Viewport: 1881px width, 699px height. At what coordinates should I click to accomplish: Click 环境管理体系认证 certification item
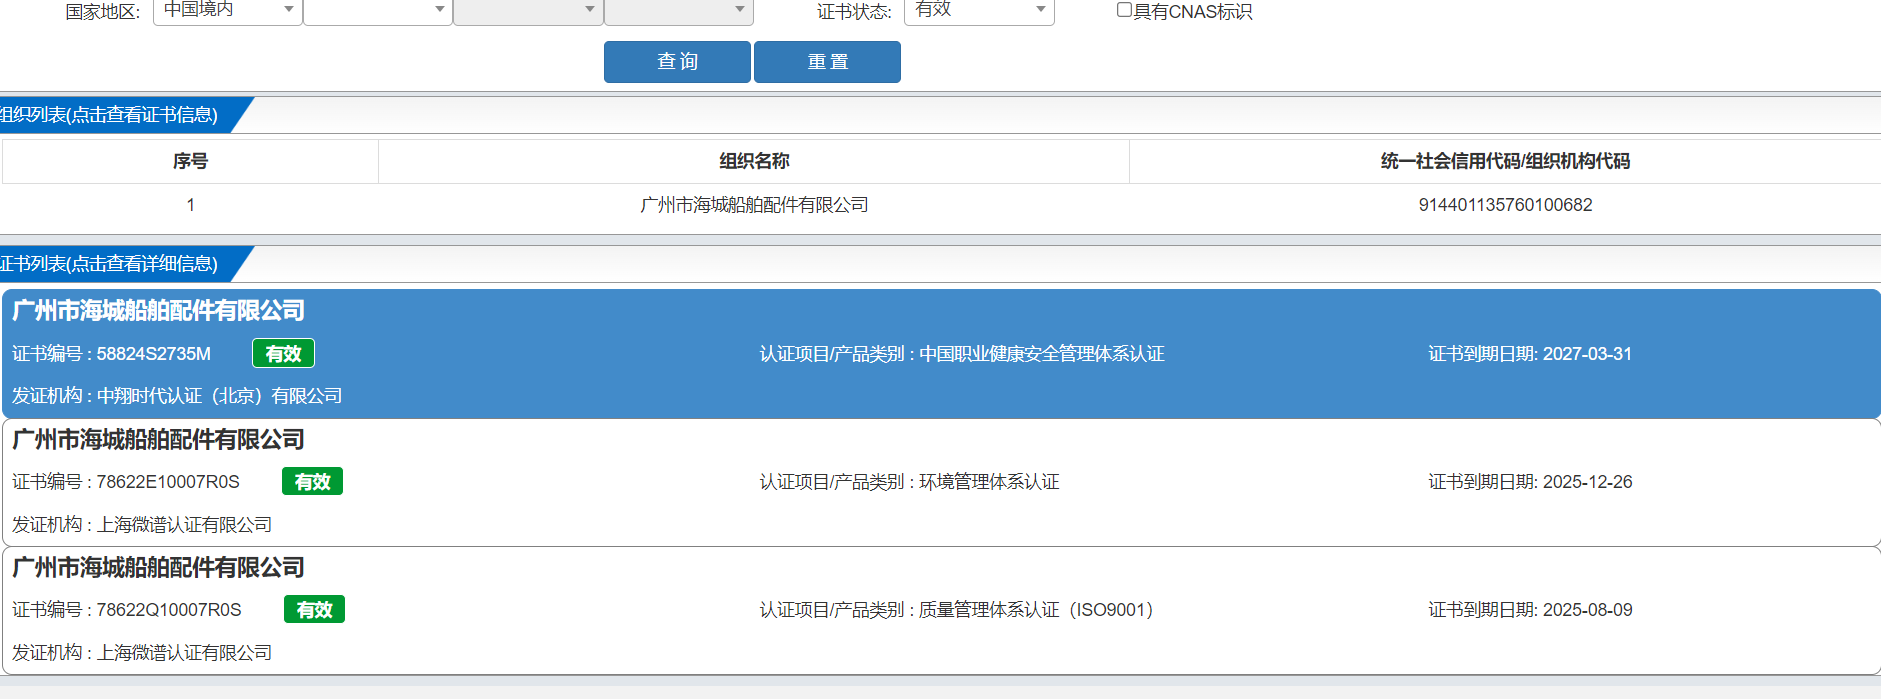pyautogui.click(x=989, y=482)
